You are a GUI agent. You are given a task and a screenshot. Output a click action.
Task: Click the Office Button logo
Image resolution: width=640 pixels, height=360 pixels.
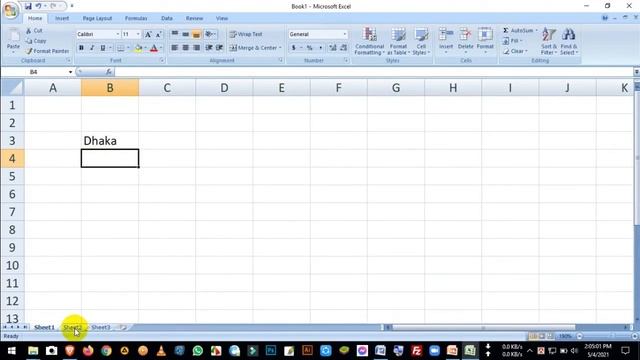pos(11,10)
